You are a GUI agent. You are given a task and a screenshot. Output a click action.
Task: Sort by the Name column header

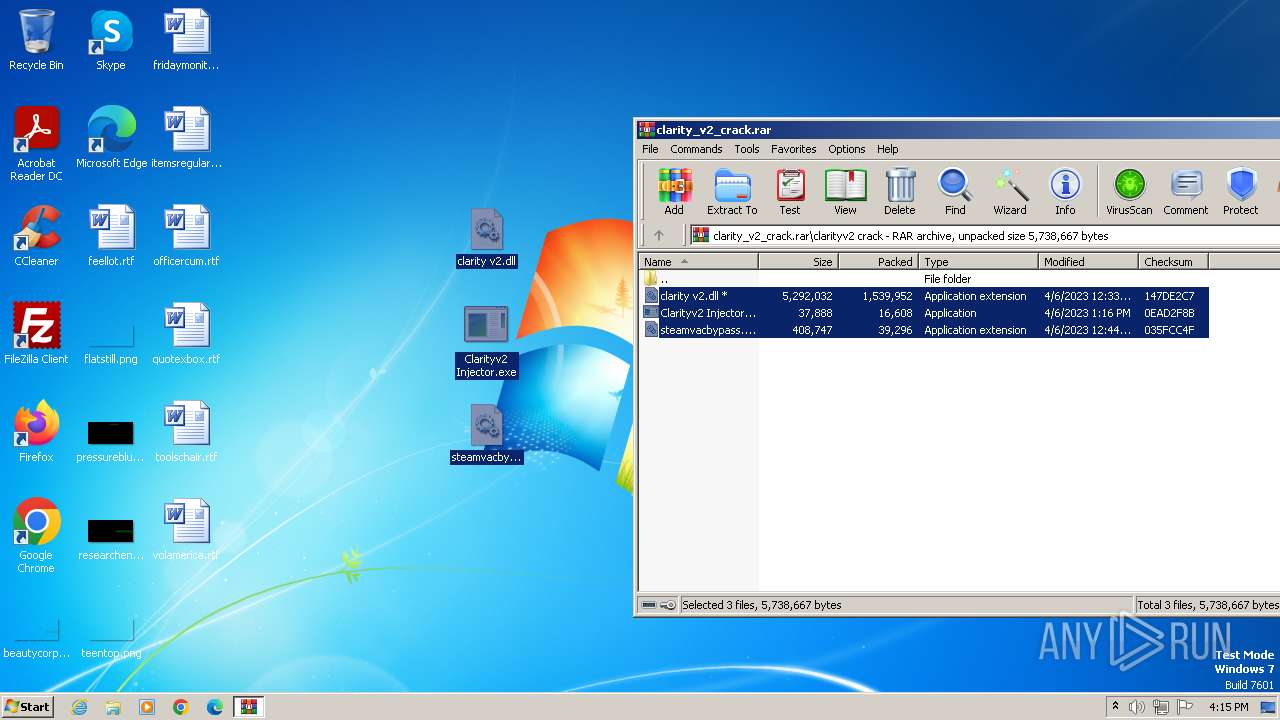point(698,262)
